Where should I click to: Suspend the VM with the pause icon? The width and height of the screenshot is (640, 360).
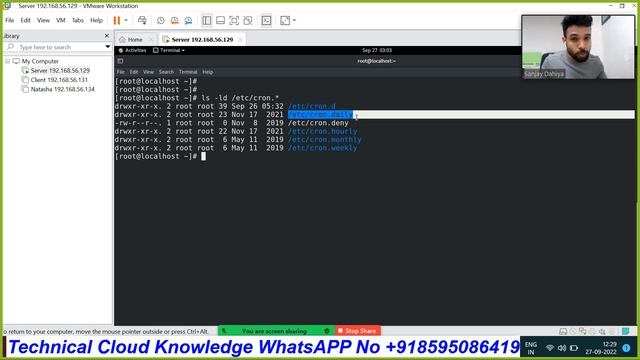pyautogui.click(x=117, y=20)
